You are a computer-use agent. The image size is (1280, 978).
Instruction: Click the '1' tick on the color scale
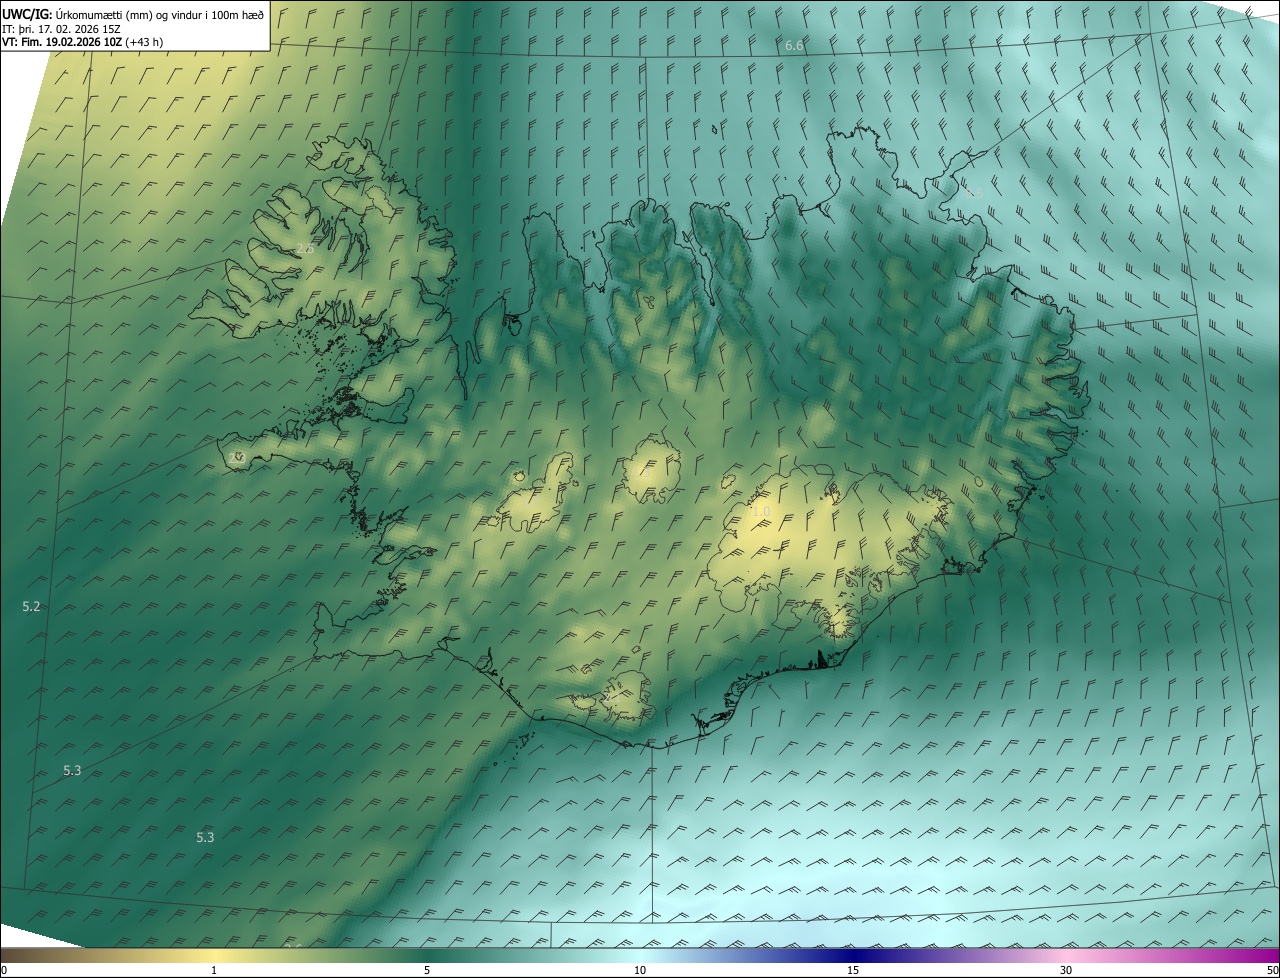[x=214, y=970]
